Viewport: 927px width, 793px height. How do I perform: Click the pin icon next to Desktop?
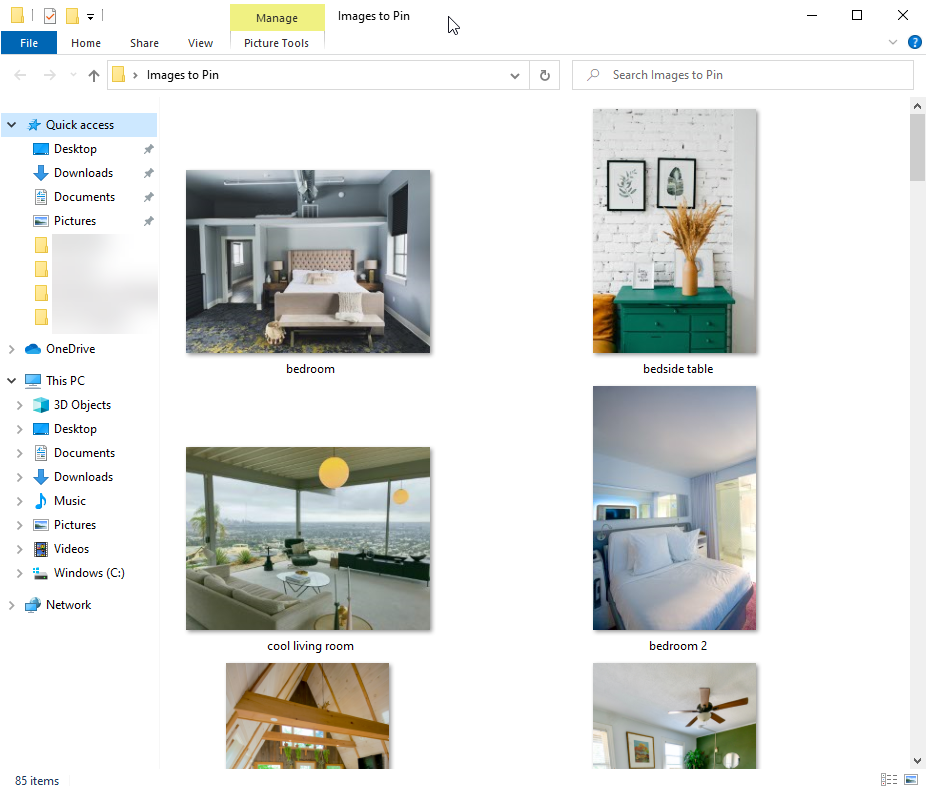tap(148, 149)
